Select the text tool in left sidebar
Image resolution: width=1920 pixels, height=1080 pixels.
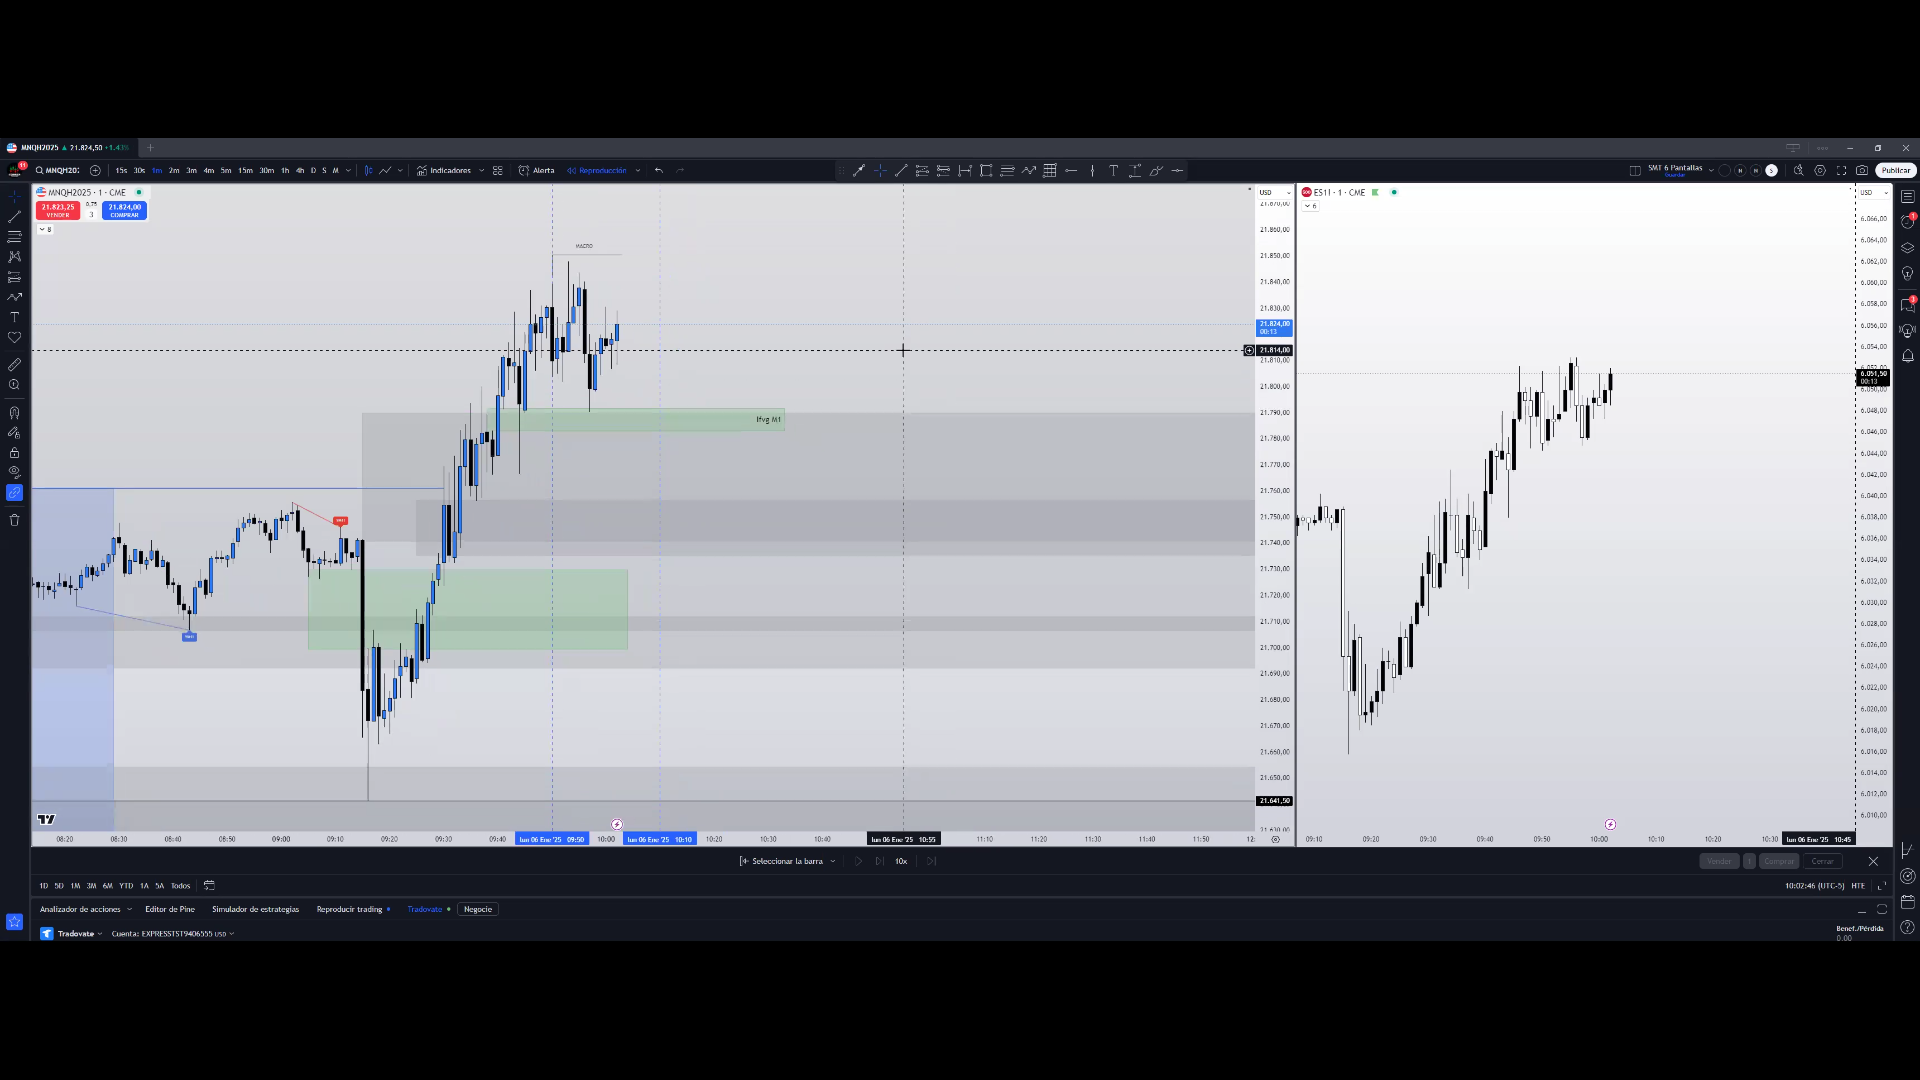click(x=14, y=317)
